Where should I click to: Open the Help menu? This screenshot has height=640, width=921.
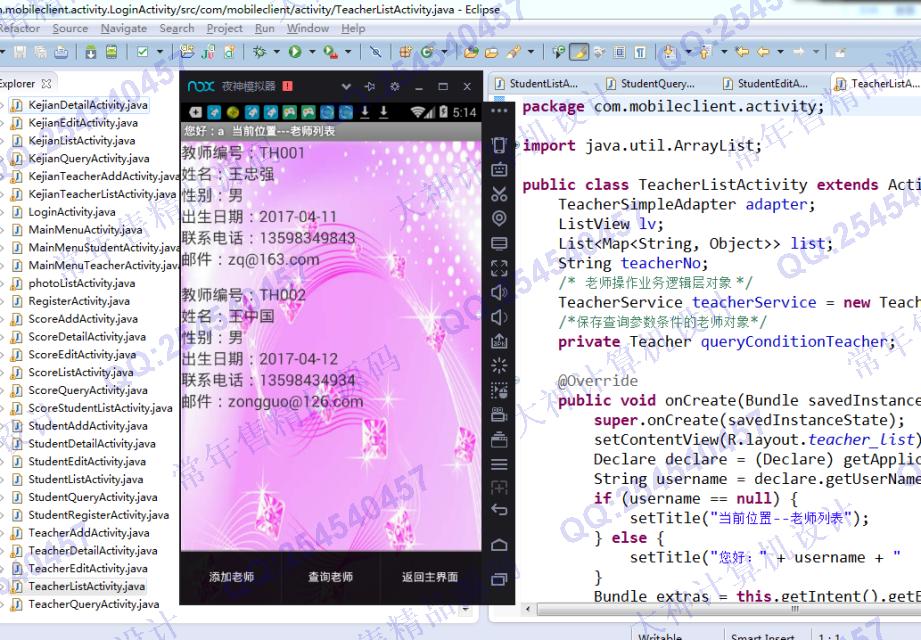[x=353, y=28]
